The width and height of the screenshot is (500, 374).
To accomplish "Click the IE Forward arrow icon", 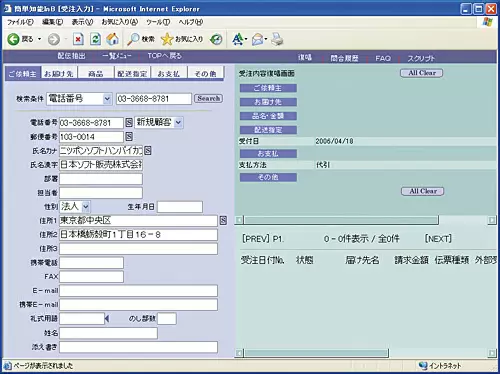I will click(x=53, y=40).
